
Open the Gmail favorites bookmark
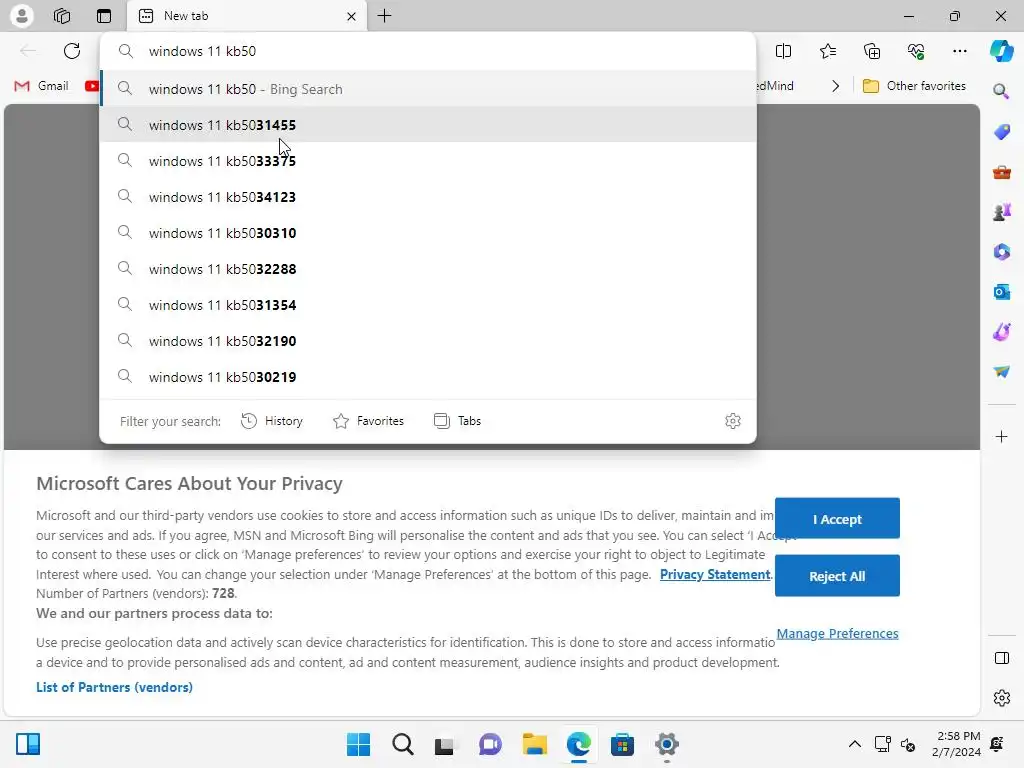pos(42,86)
